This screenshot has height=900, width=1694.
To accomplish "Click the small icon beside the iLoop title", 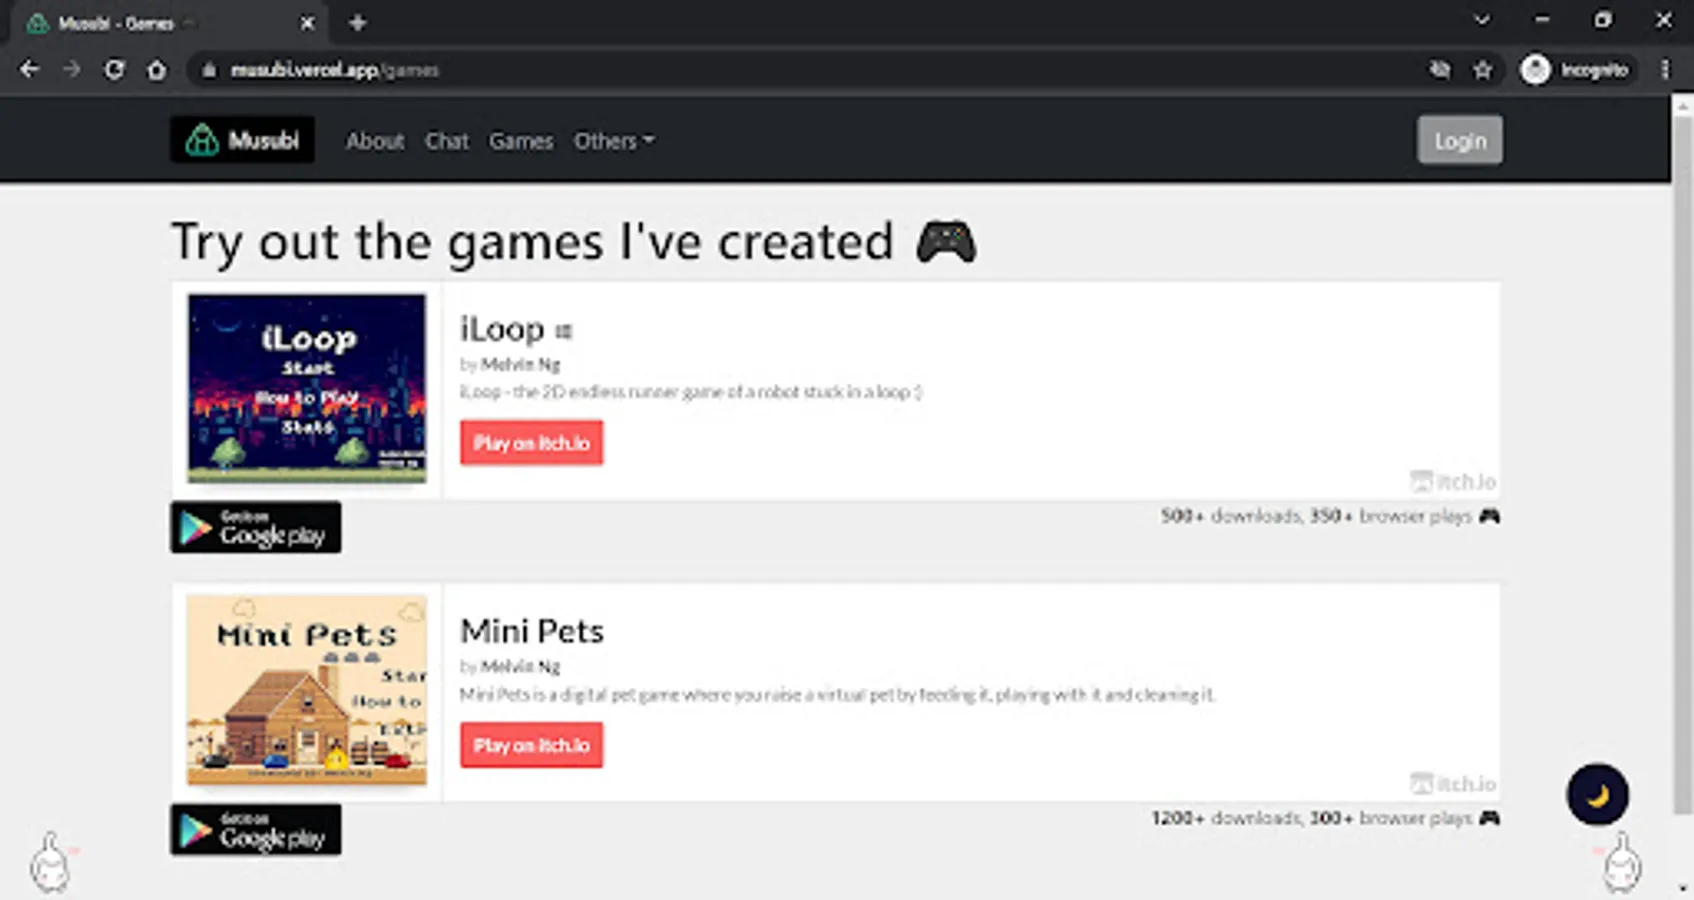I will pos(564,331).
